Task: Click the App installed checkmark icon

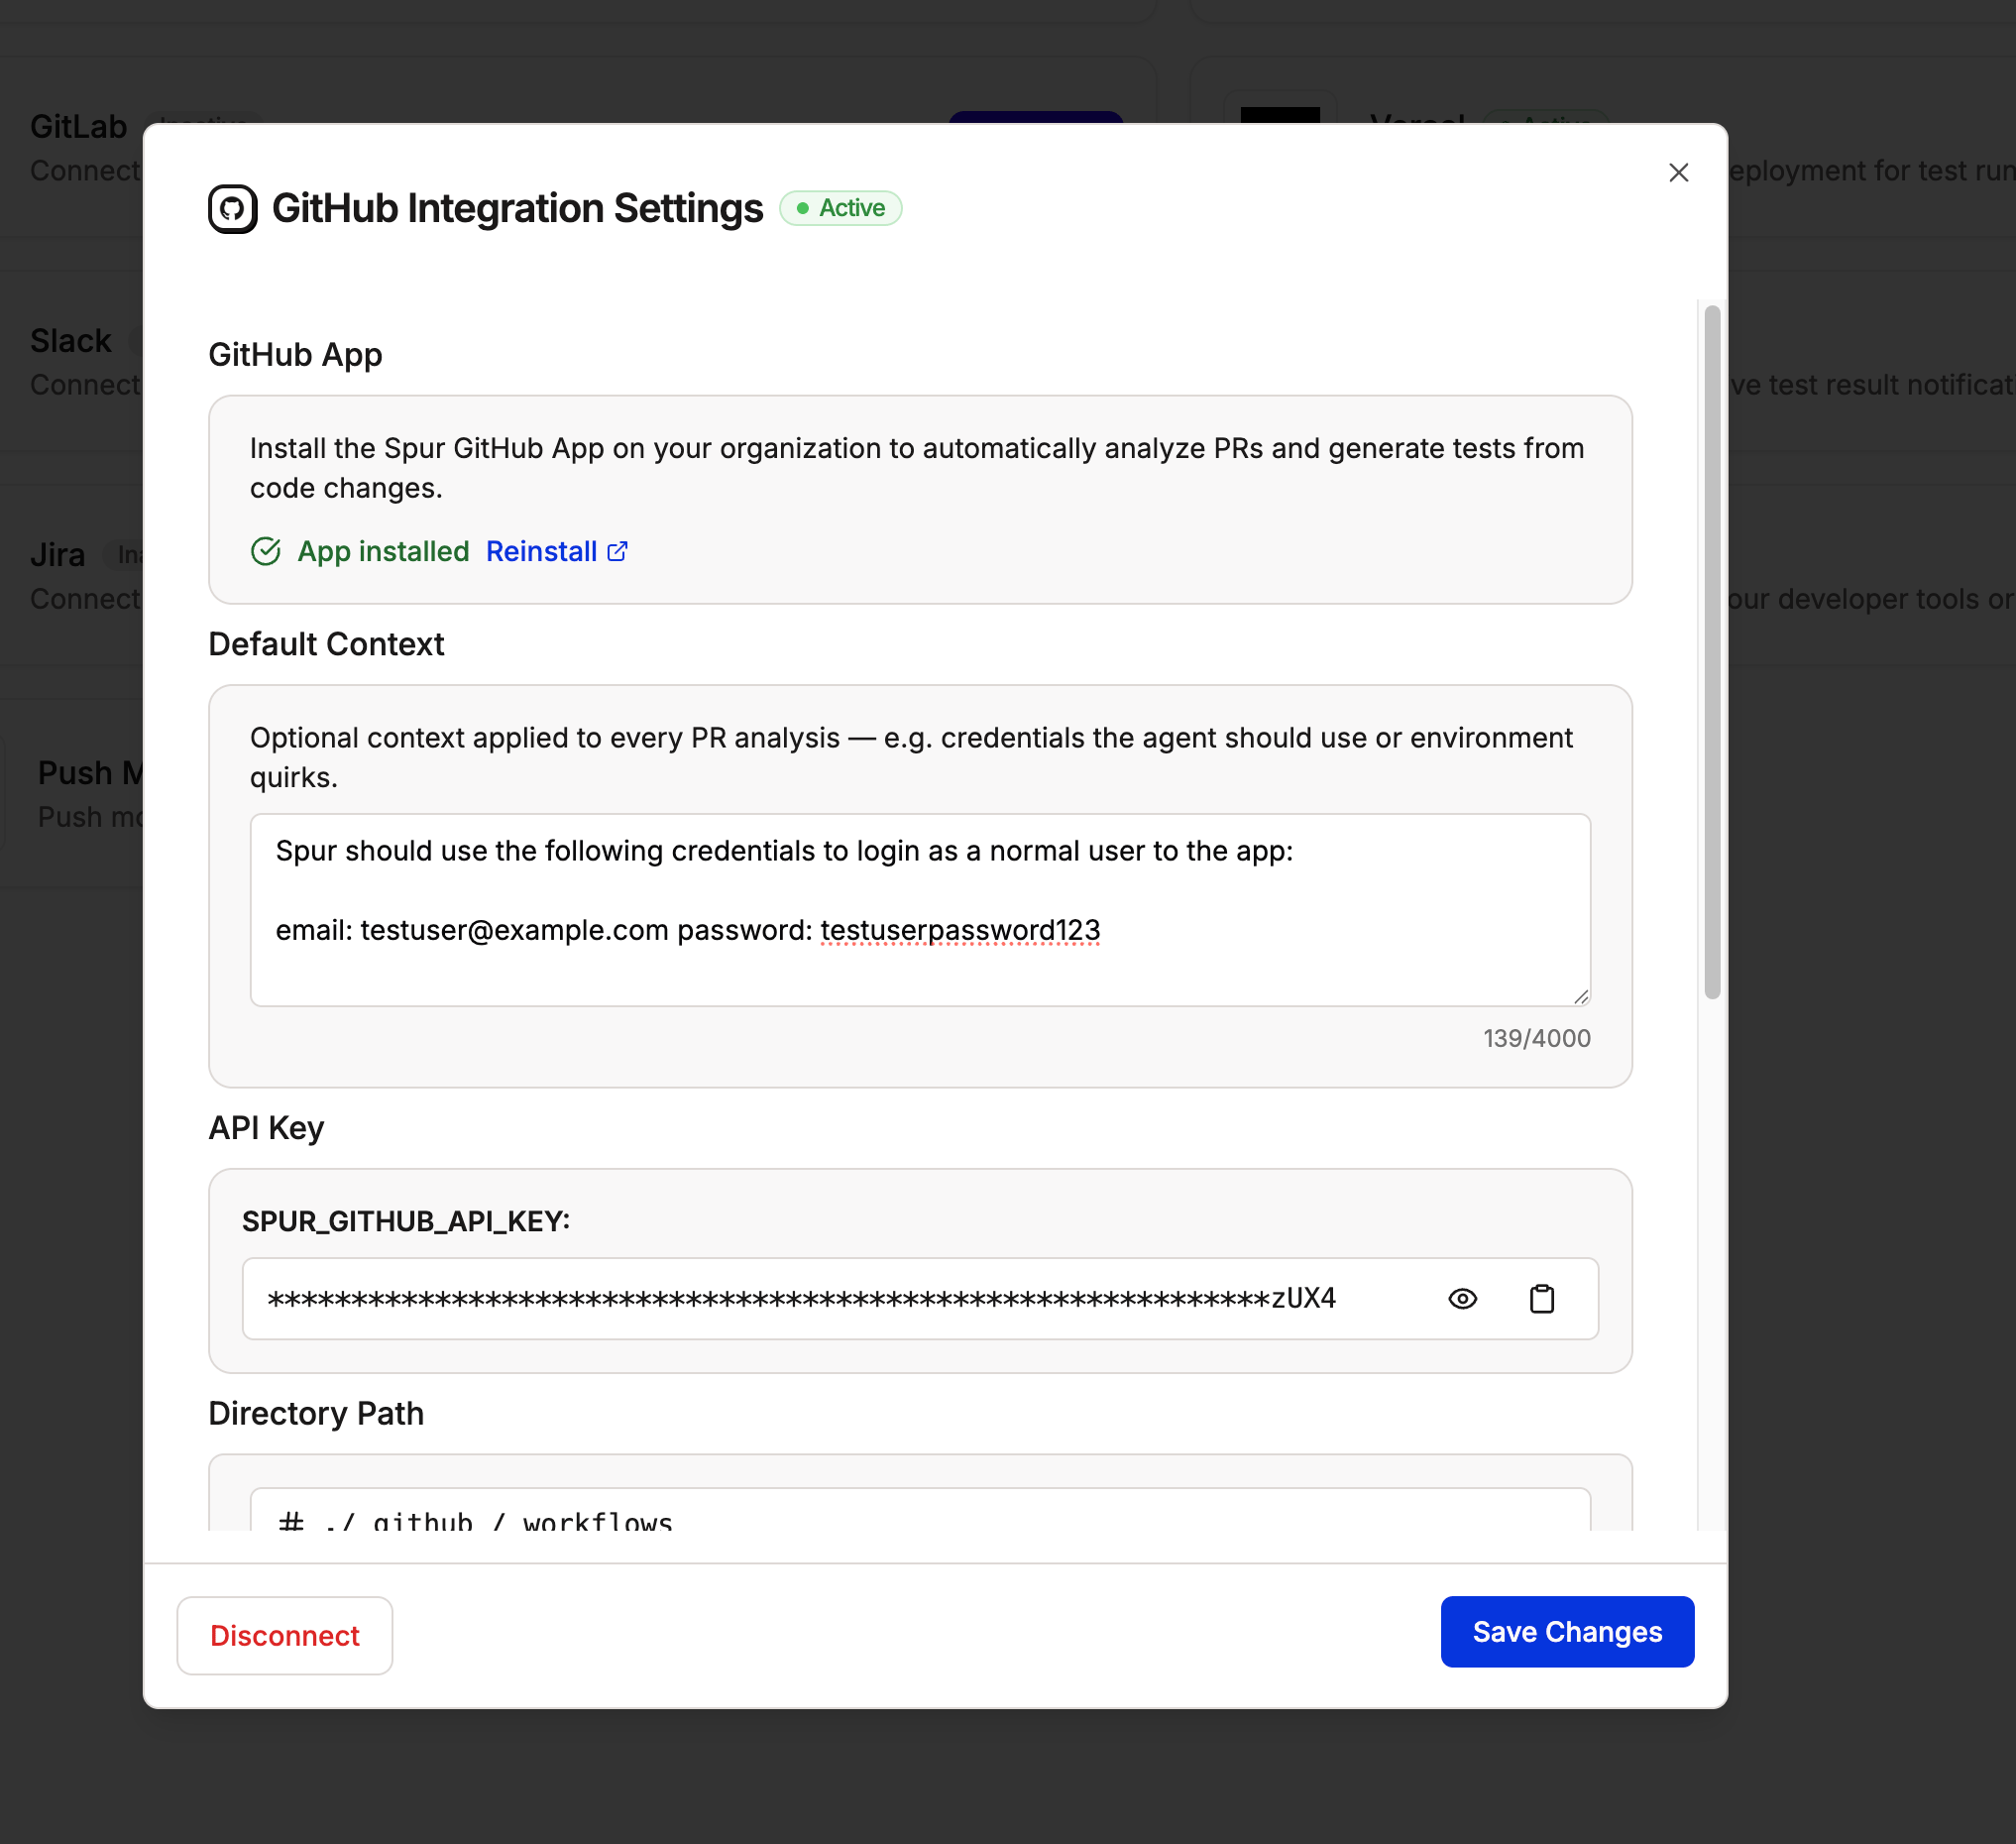Action: click(266, 551)
